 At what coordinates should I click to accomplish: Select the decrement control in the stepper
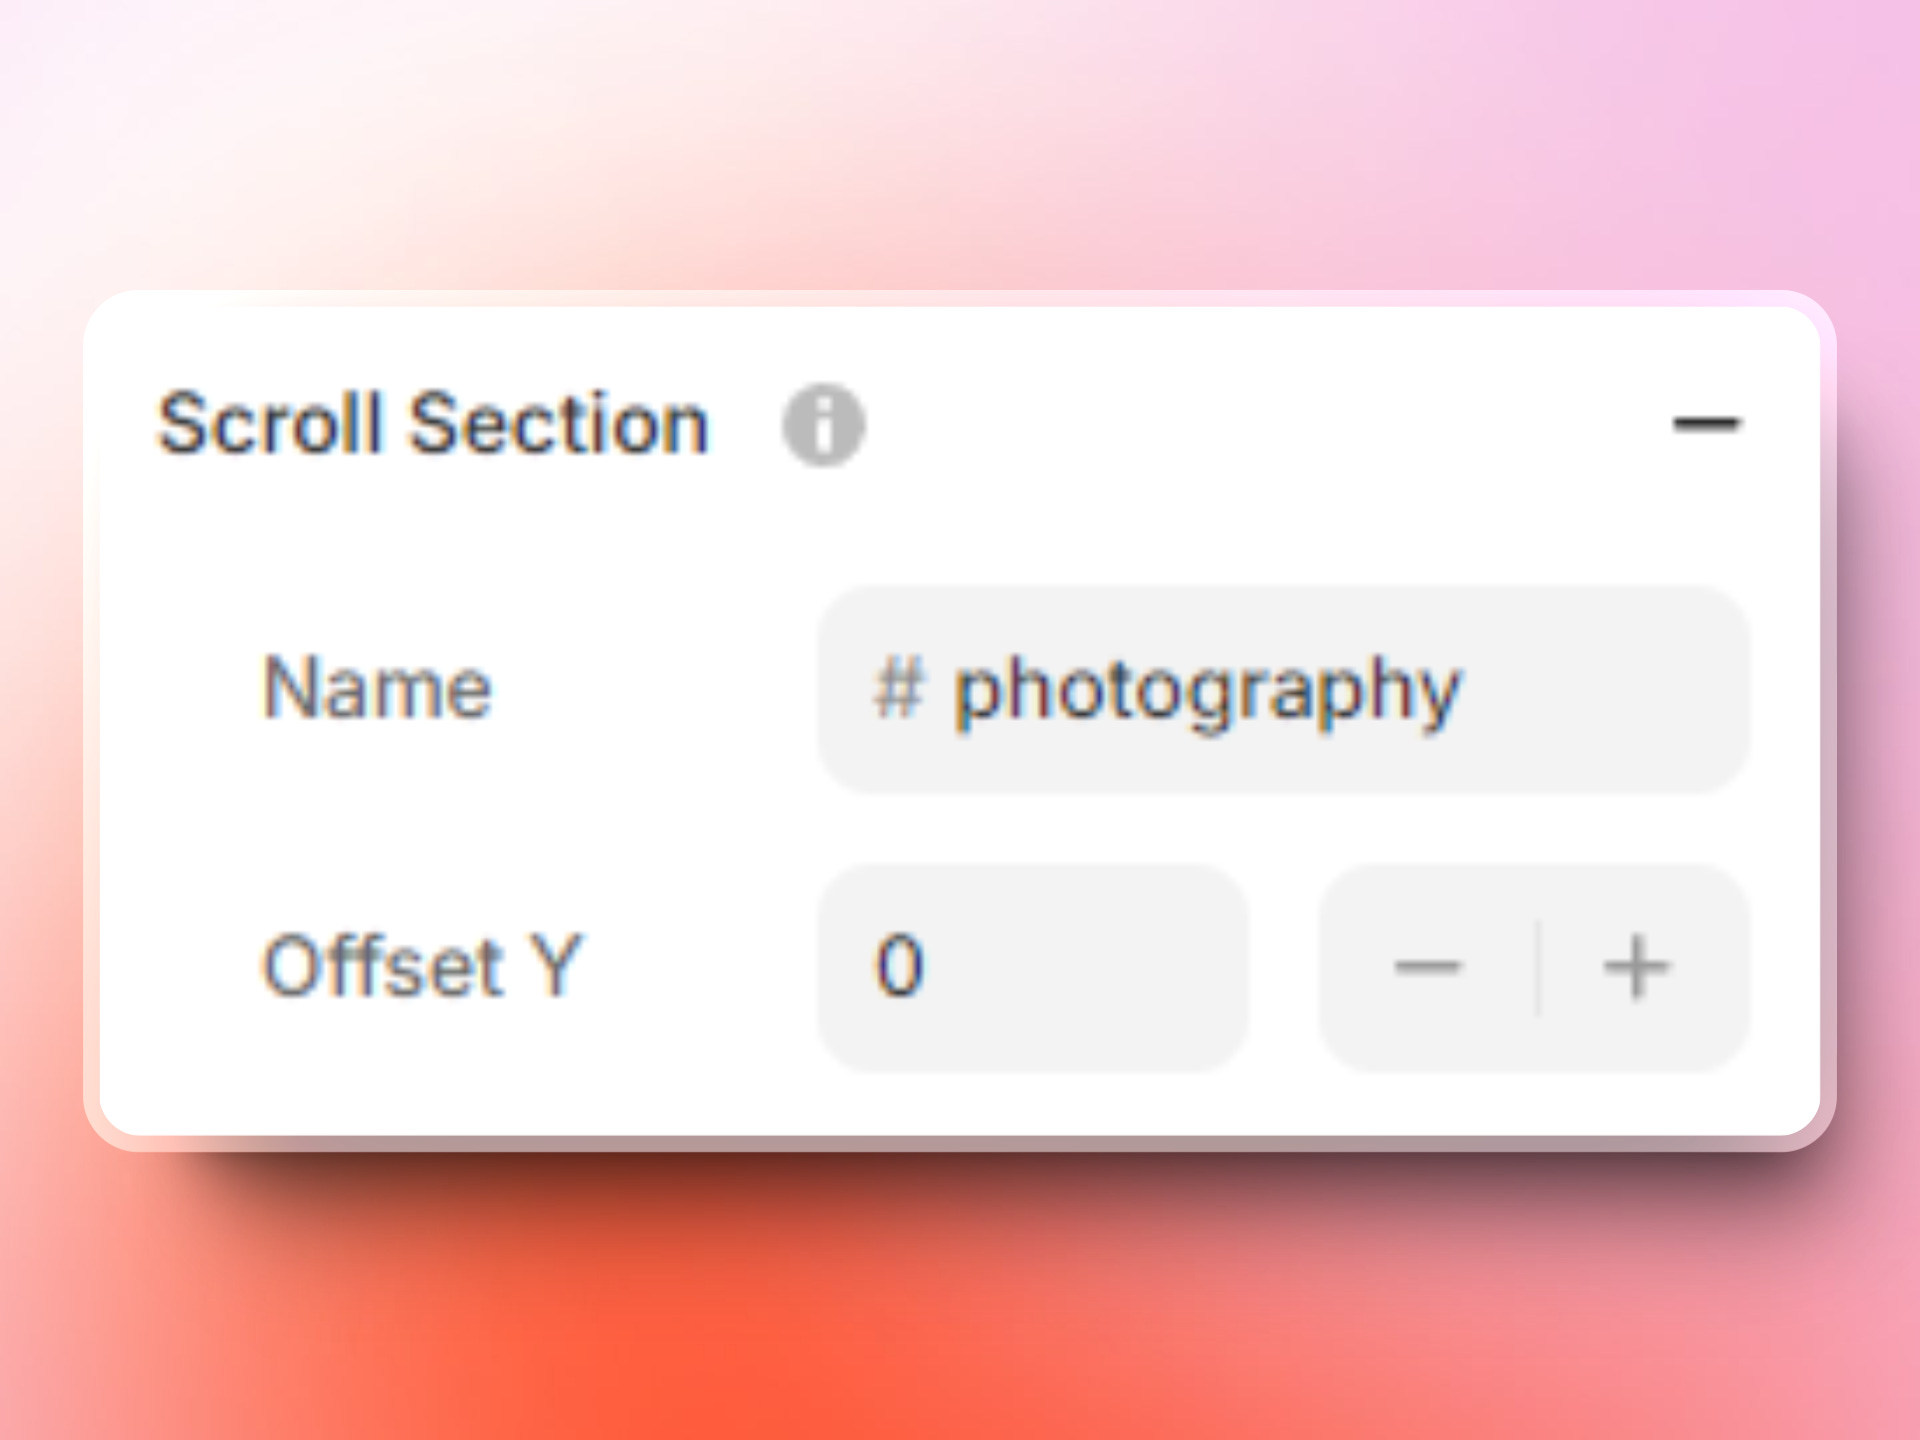1432,965
